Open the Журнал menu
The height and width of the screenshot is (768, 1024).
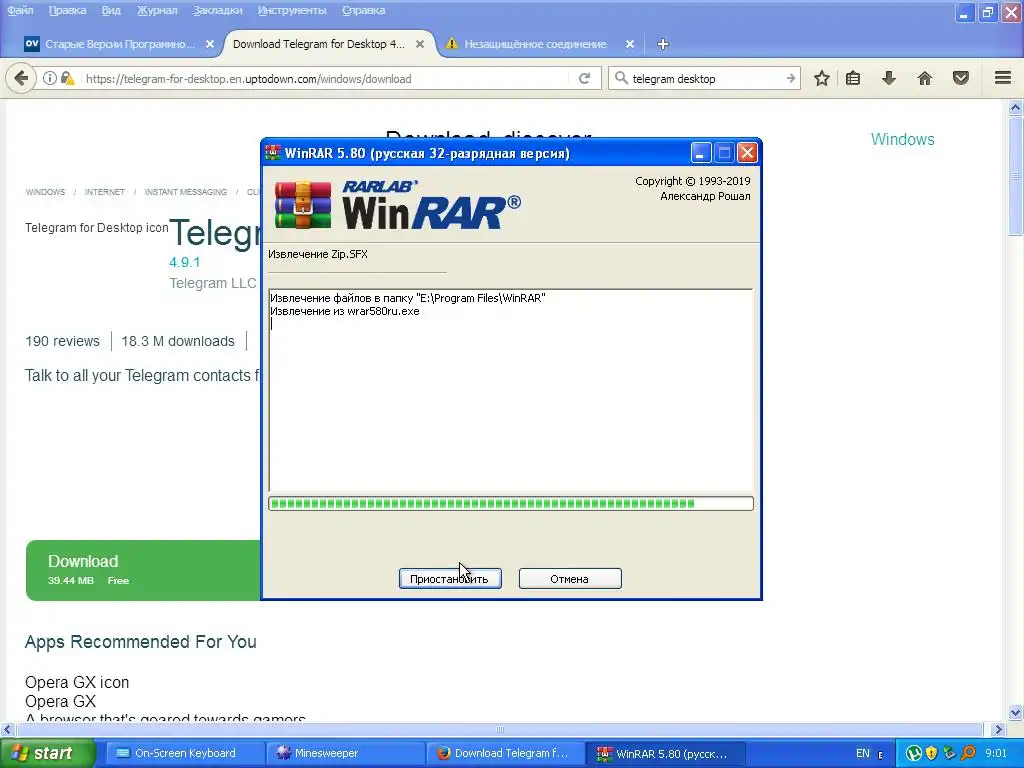(x=157, y=10)
